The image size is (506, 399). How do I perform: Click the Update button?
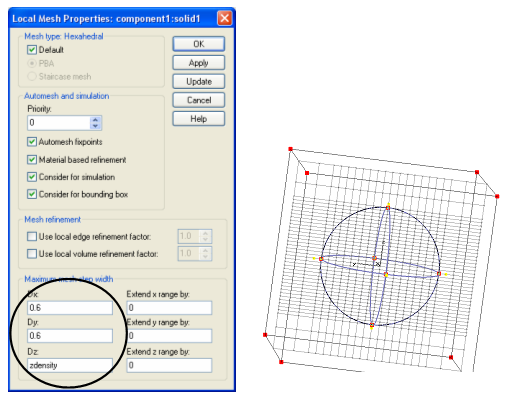click(199, 81)
